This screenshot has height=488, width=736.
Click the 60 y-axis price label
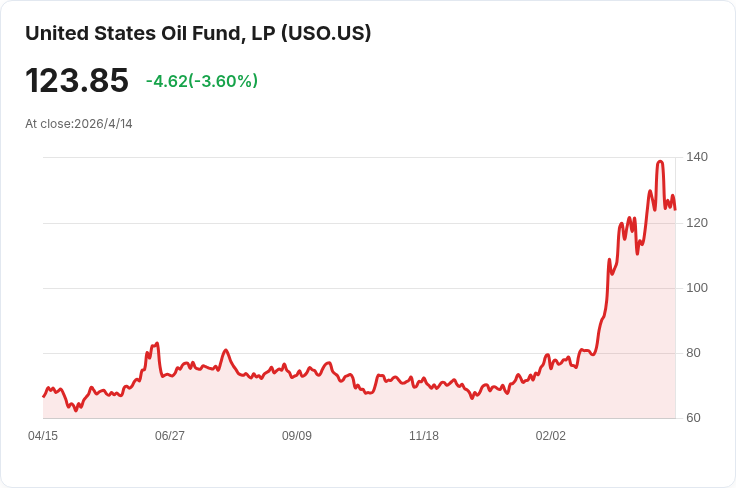click(x=693, y=418)
